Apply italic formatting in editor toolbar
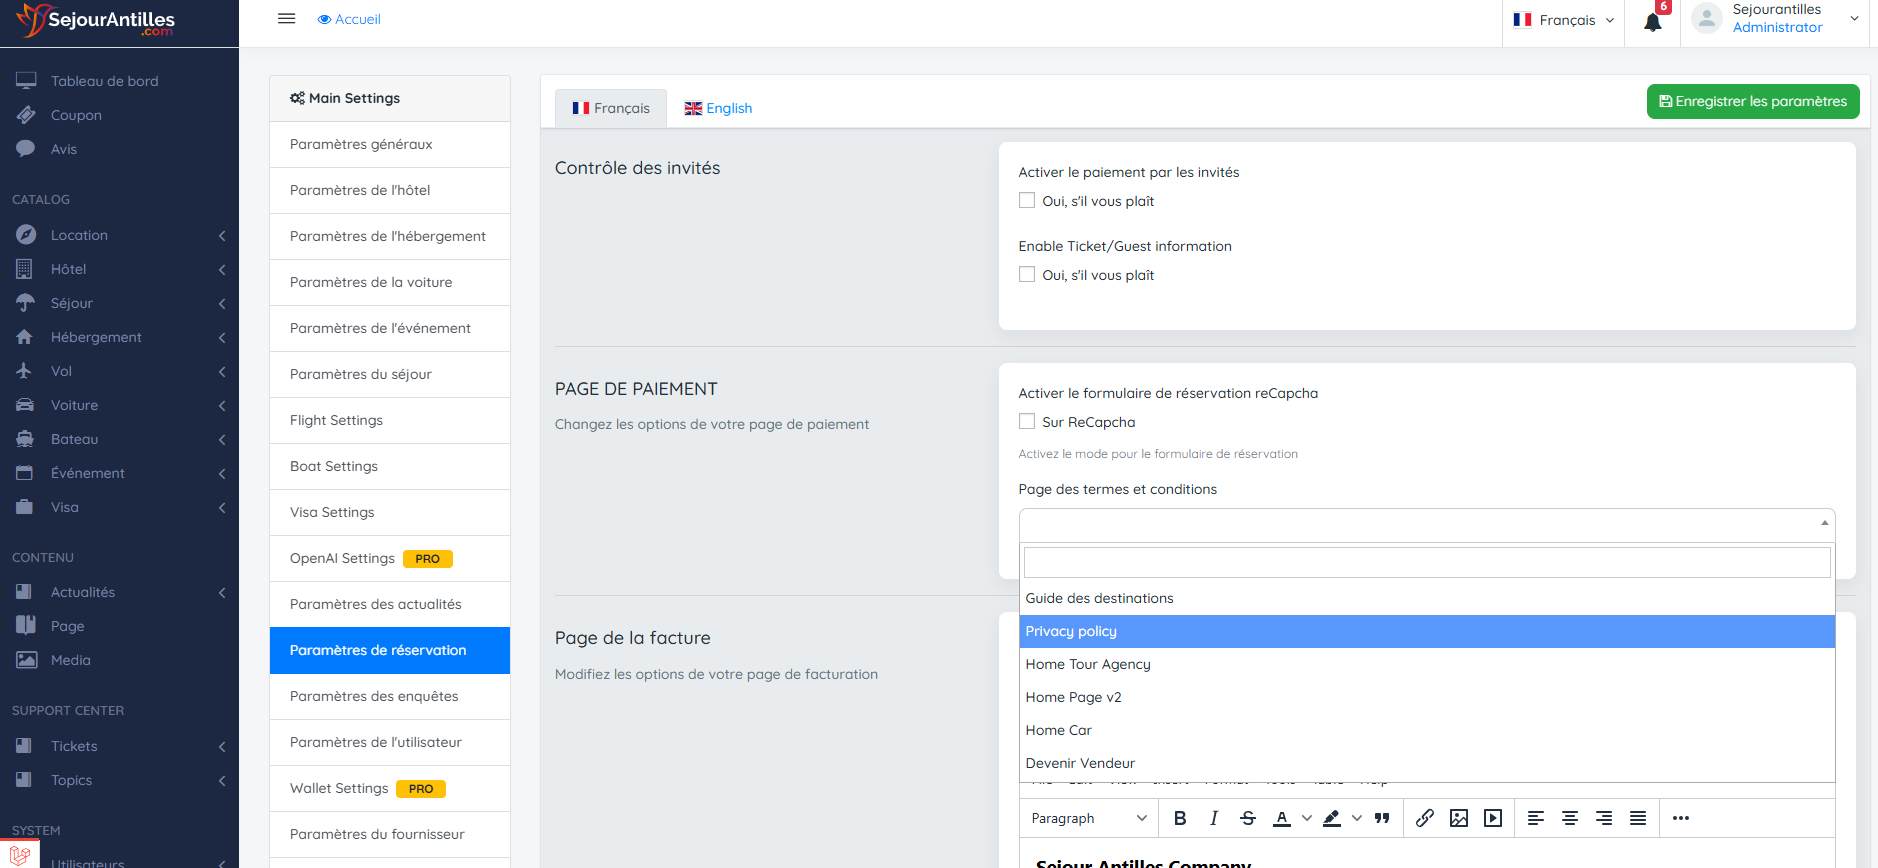Image resolution: width=1878 pixels, height=868 pixels. [1214, 818]
